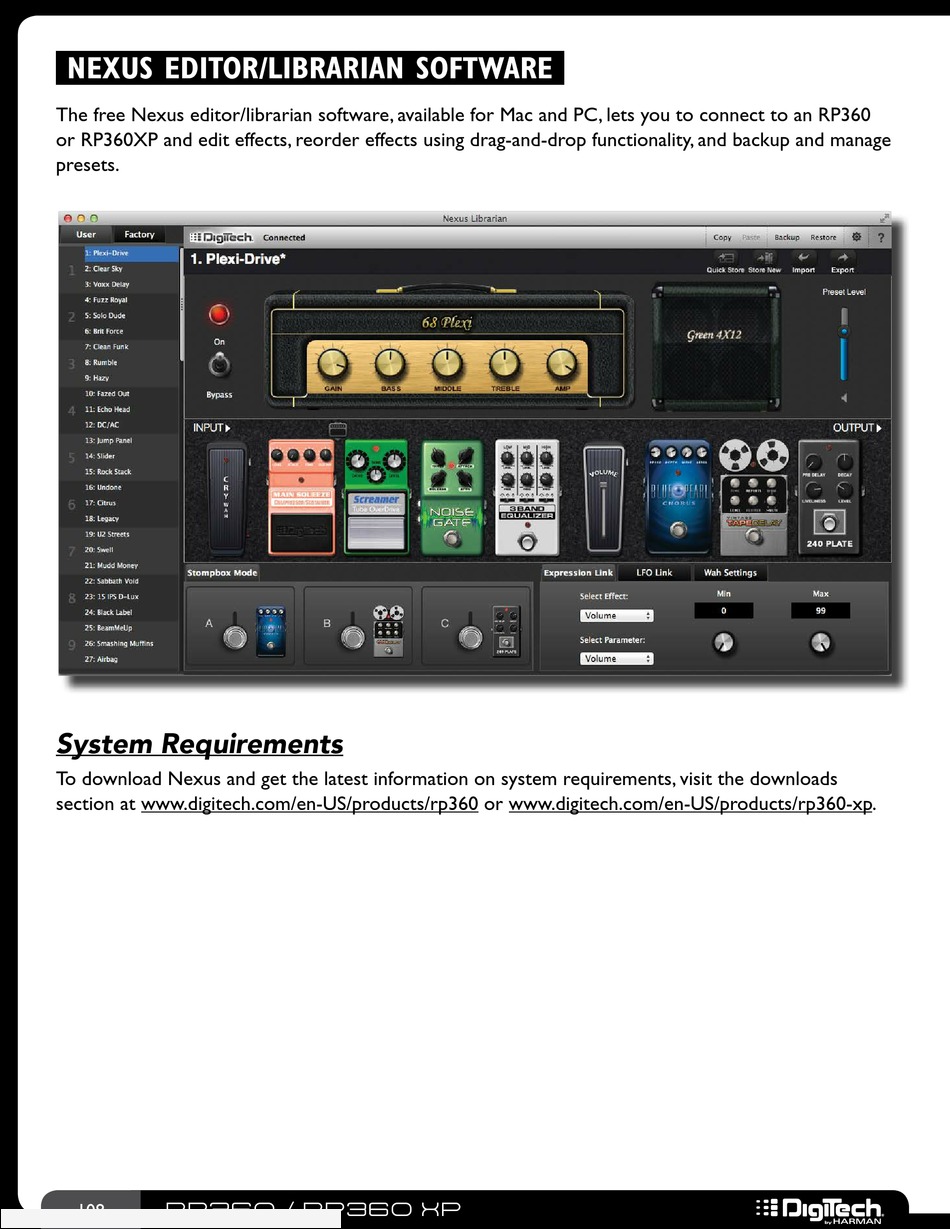Toggle the red On LED indicator
950x1229 pixels.
point(218,316)
